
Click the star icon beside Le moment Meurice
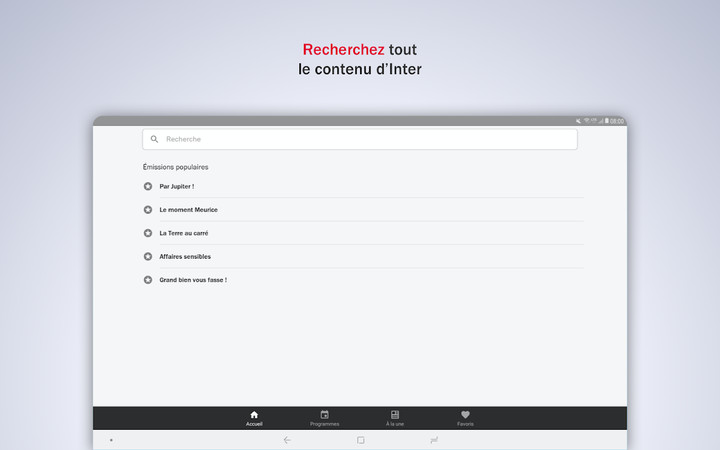click(148, 210)
